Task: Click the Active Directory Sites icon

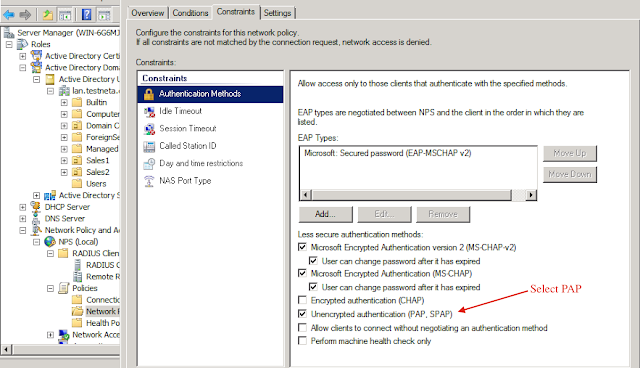Action: click(x=50, y=195)
